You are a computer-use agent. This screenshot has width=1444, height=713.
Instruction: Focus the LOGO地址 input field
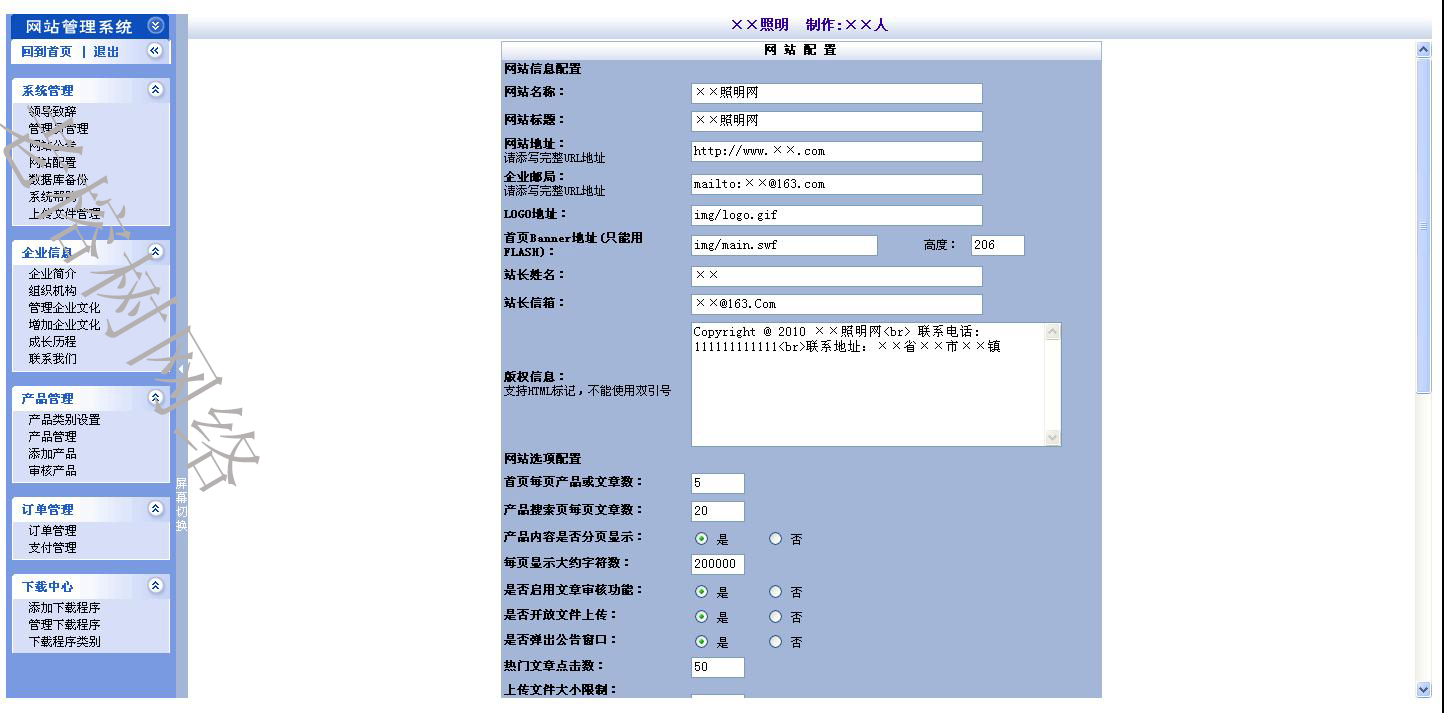pyautogui.click(x=837, y=215)
